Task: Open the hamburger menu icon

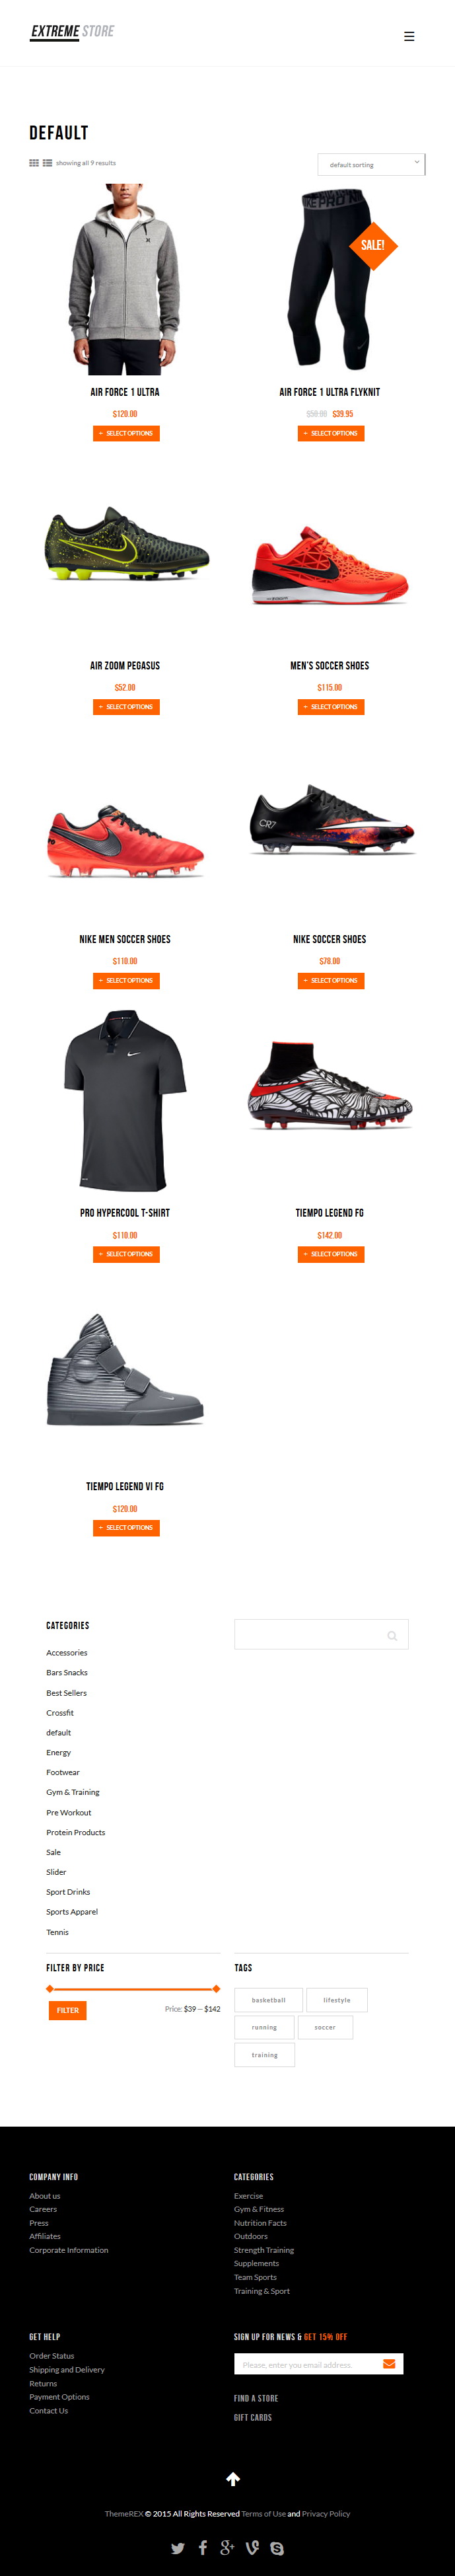Action: (409, 36)
